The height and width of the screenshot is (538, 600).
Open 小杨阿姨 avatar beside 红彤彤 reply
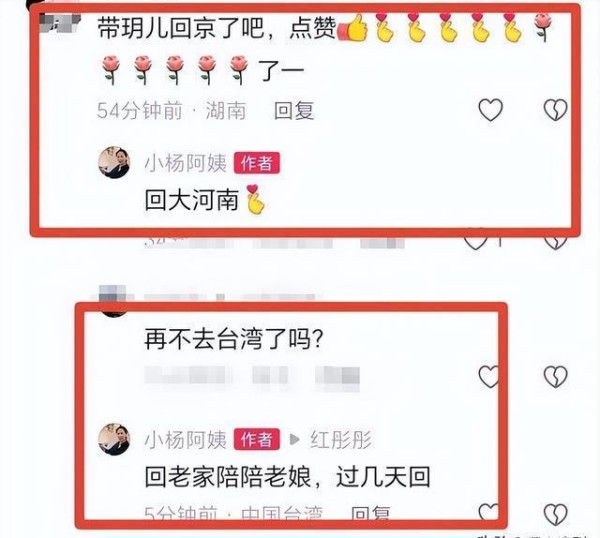tap(114, 439)
